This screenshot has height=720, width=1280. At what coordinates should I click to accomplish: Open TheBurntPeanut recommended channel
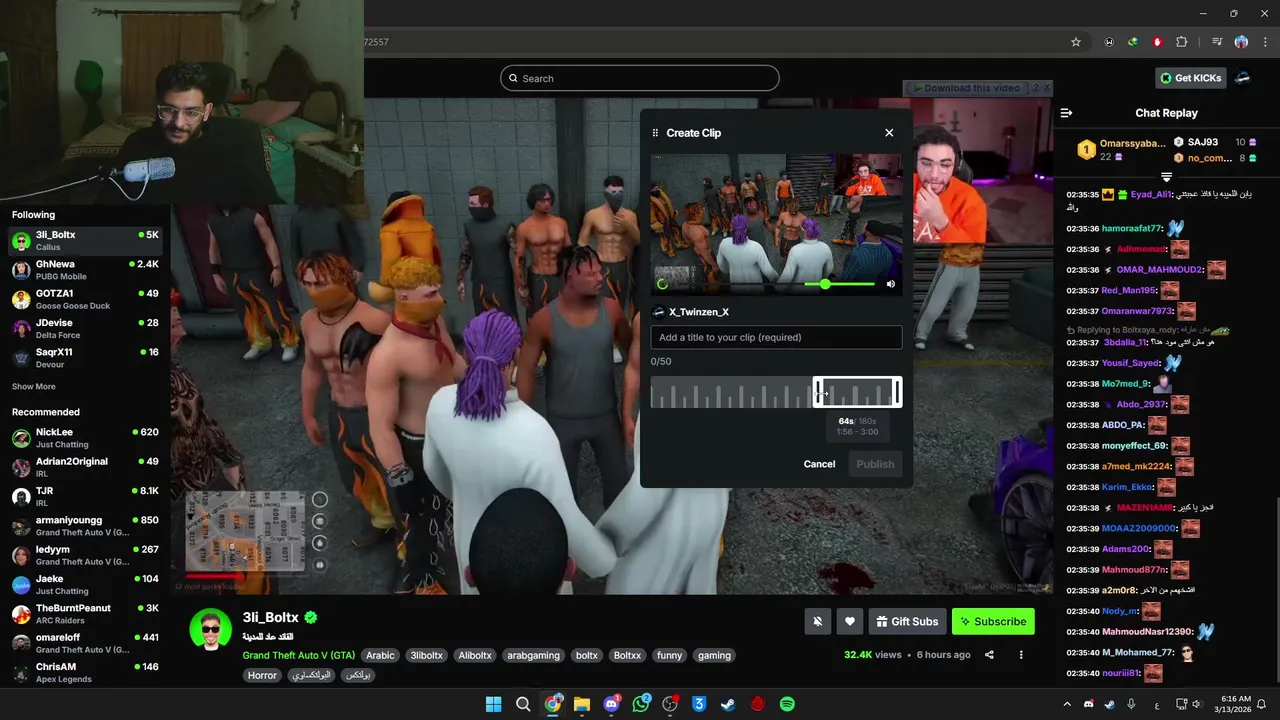[85, 614]
